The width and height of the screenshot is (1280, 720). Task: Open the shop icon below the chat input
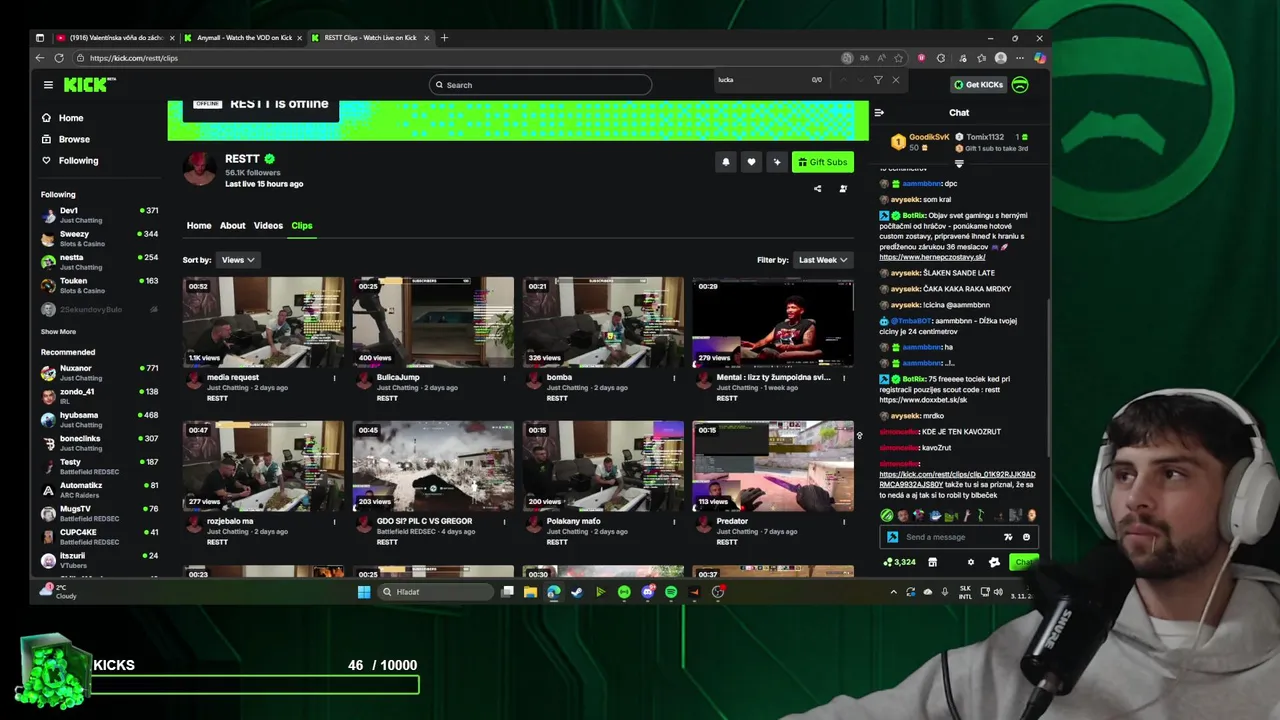tap(932, 562)
